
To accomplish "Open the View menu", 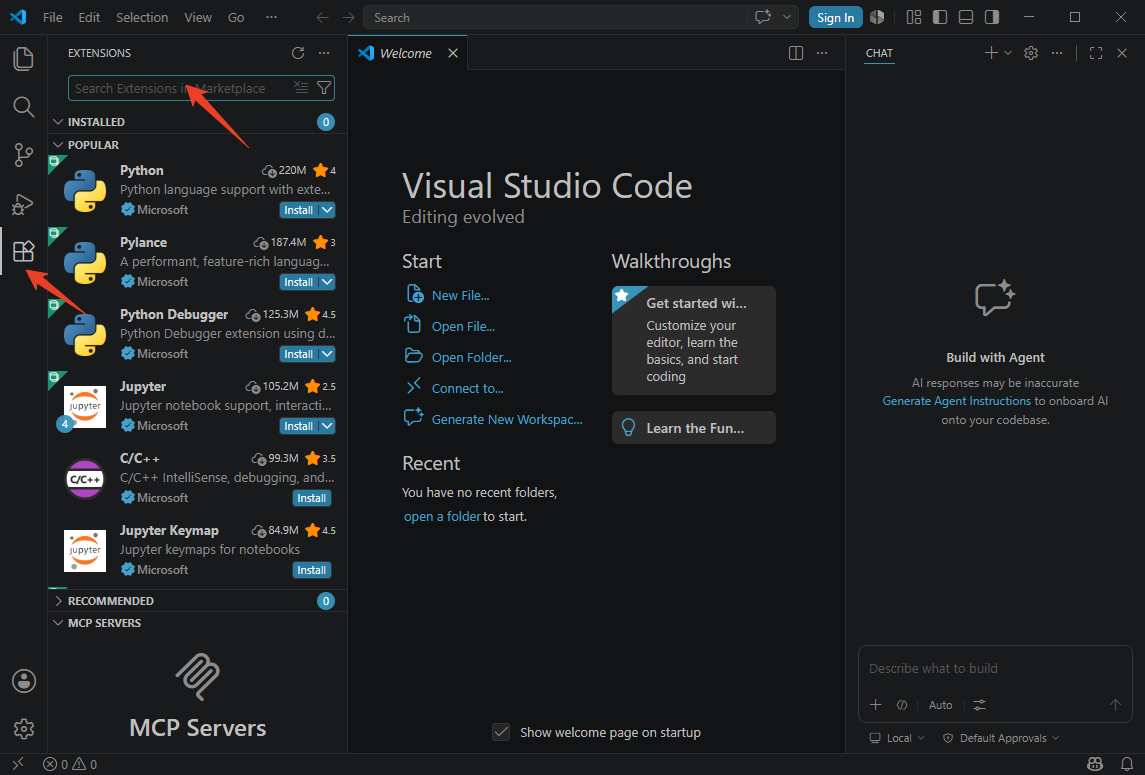I will (198, 18).
